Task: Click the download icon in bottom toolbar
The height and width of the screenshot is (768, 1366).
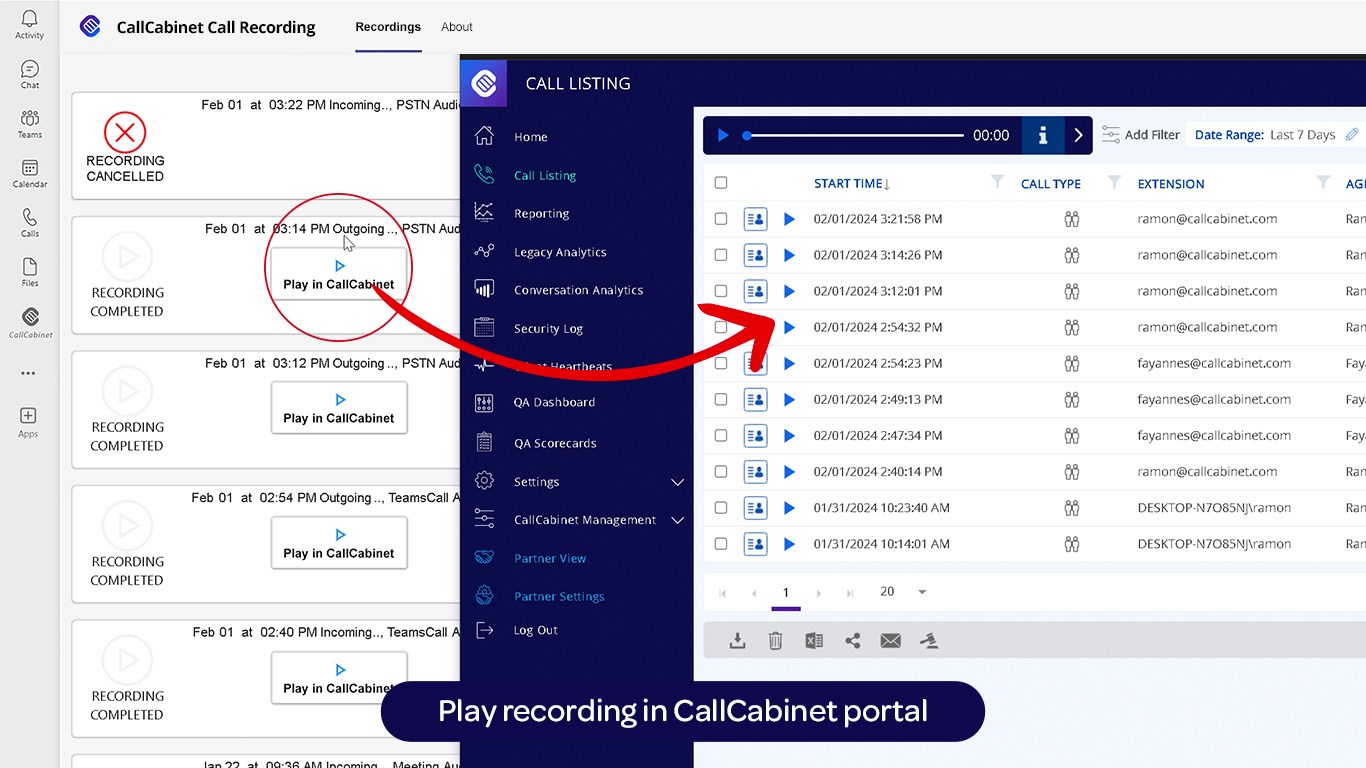Action: (x=738, y=641)
